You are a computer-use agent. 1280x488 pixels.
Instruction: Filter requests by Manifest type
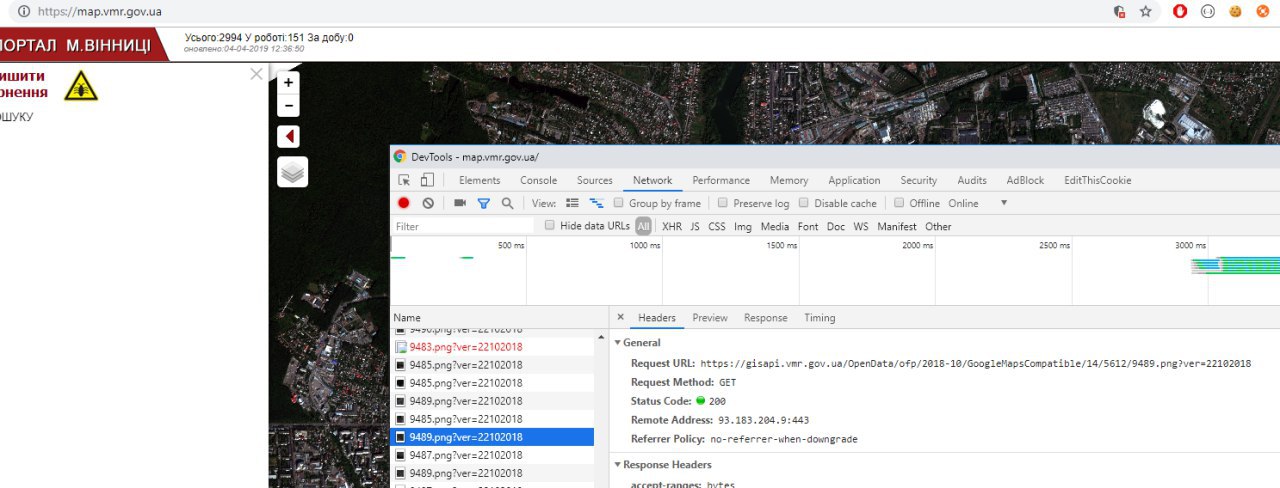click(897, 227)
